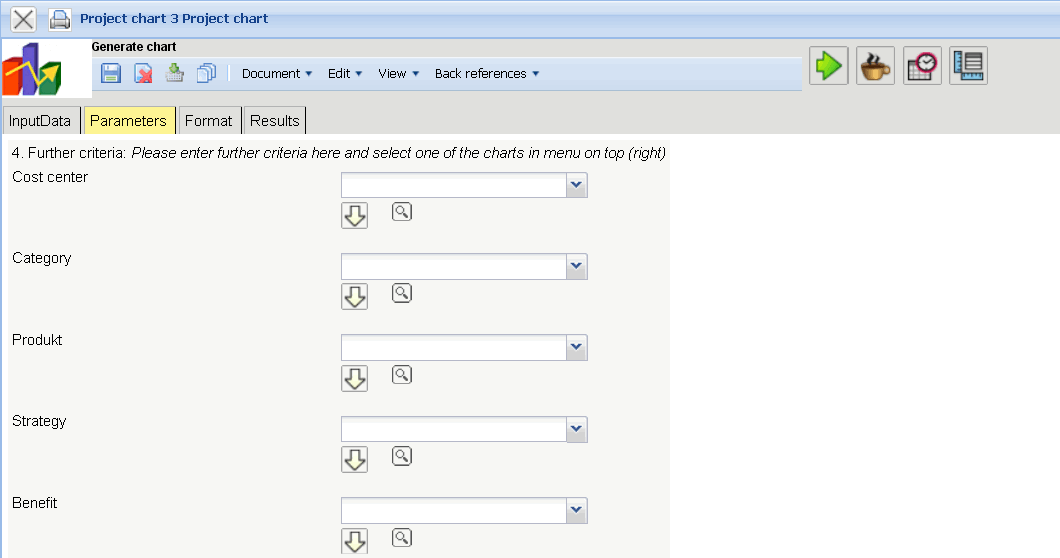This screenshot has height=558, width=1060.
Task: Click the ruler and list icon
Action: pyautogui.click(x=969, y=66)
